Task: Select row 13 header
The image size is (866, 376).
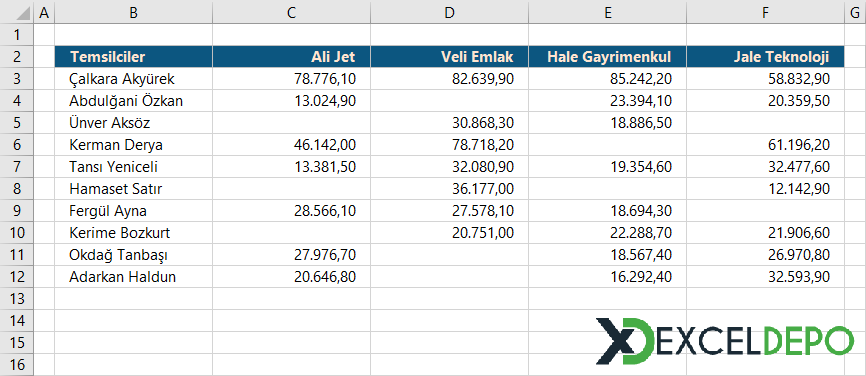Action: tap(17, 299)
